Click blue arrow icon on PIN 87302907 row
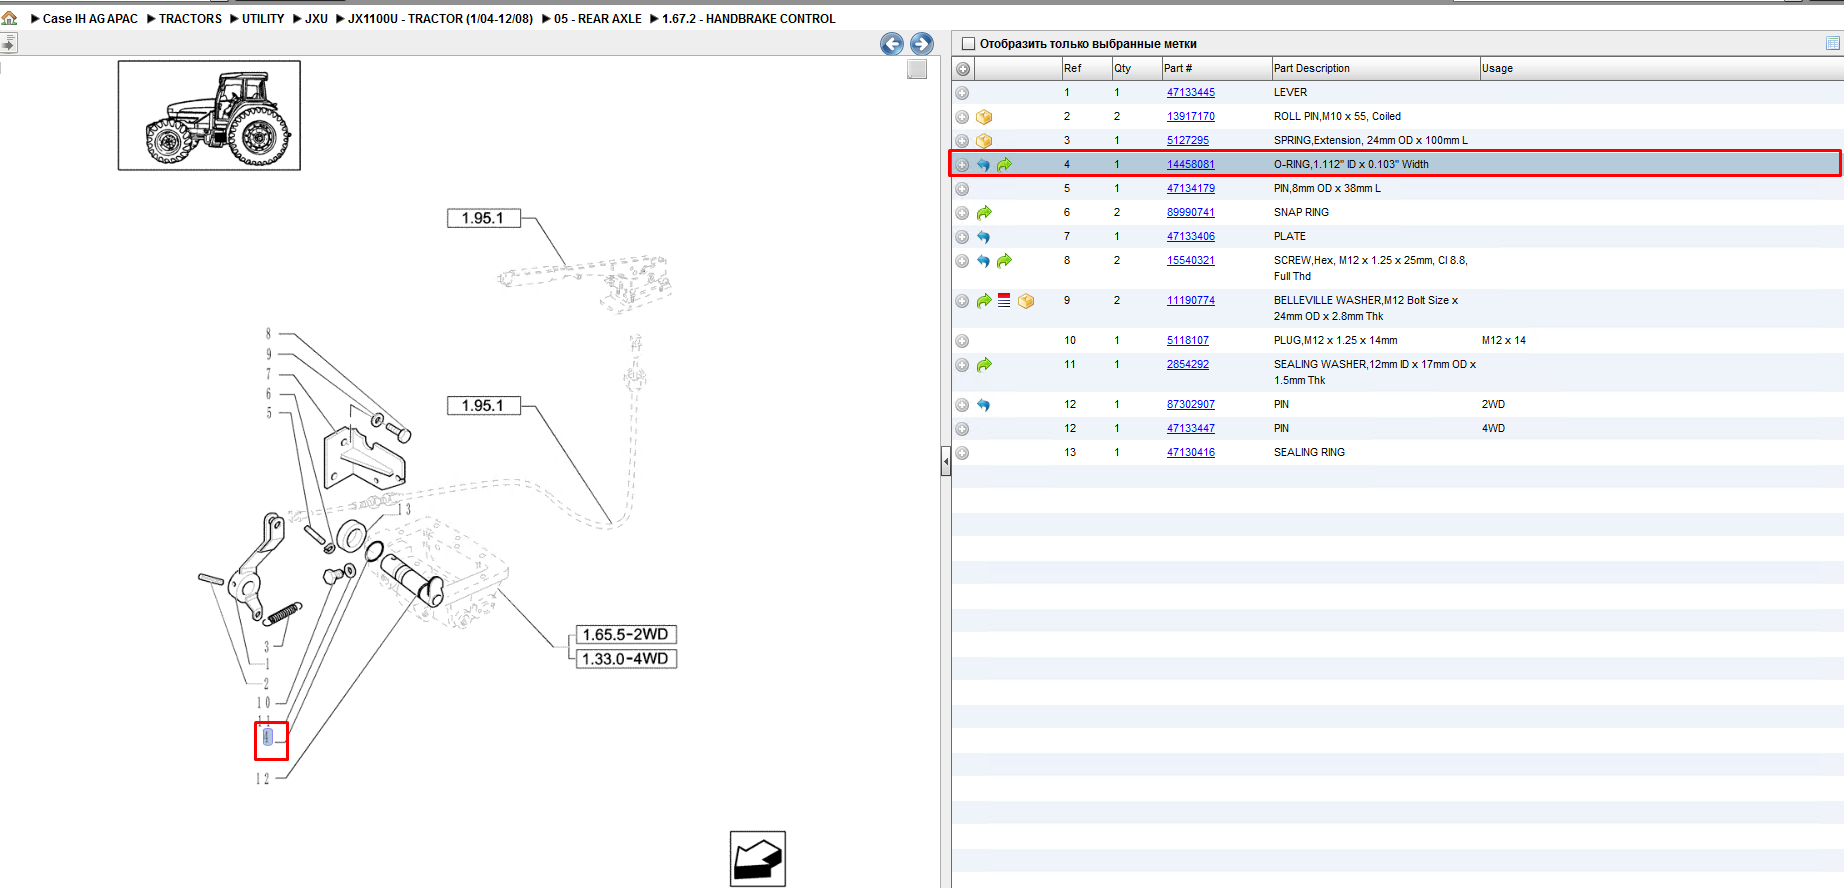 pyautogui.click(x=984, y=405)
